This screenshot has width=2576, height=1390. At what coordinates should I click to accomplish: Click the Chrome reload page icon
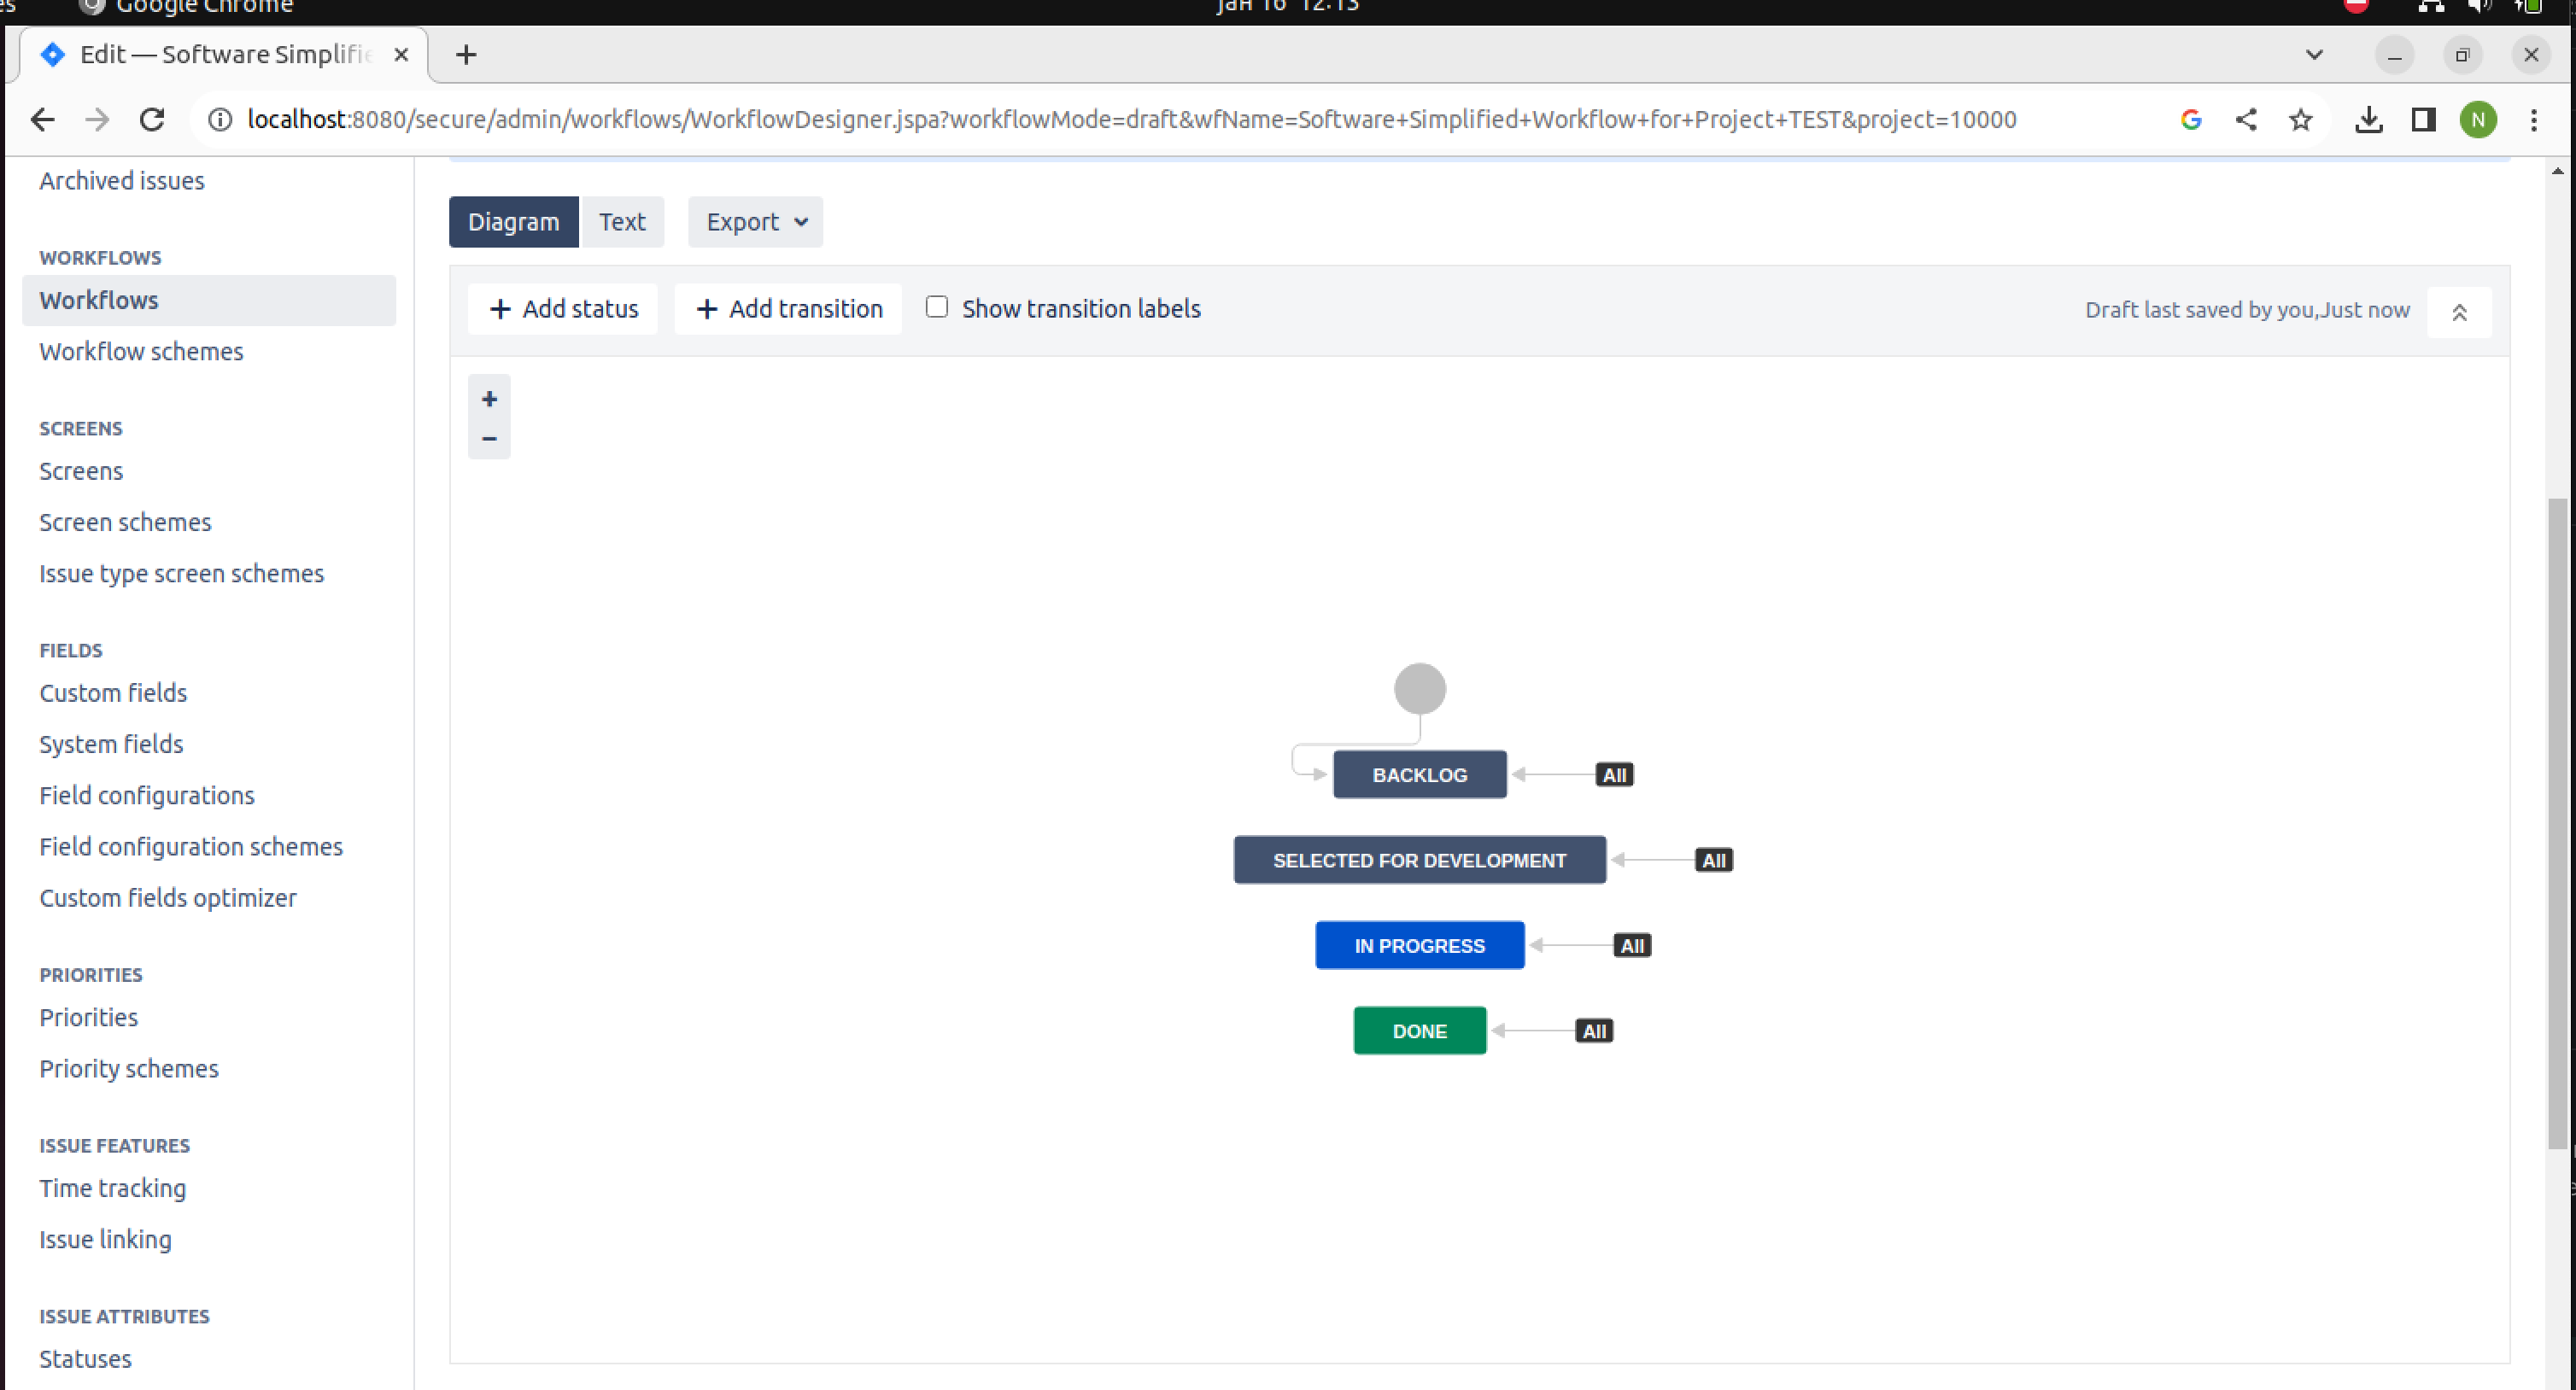pos(152,120)
